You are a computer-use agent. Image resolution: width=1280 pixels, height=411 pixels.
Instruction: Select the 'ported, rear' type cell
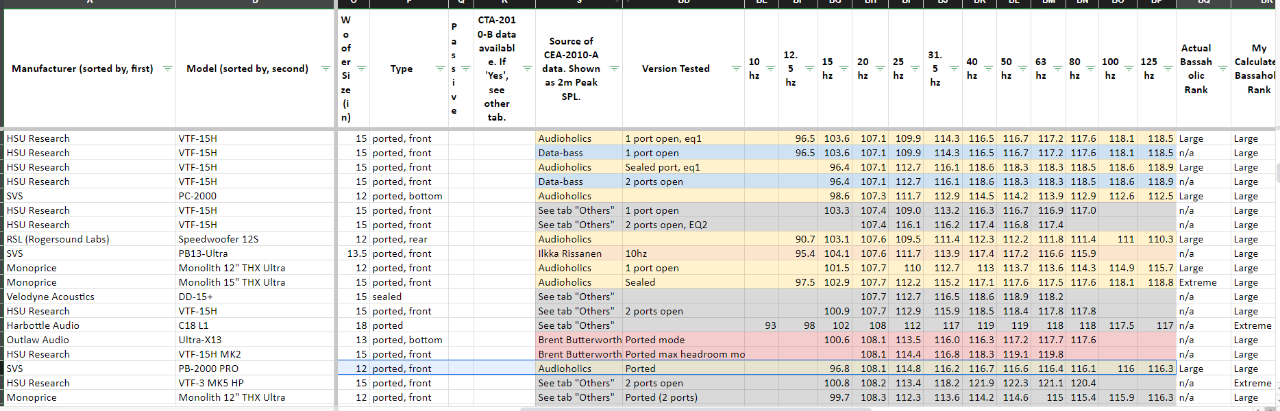(409, 239)
